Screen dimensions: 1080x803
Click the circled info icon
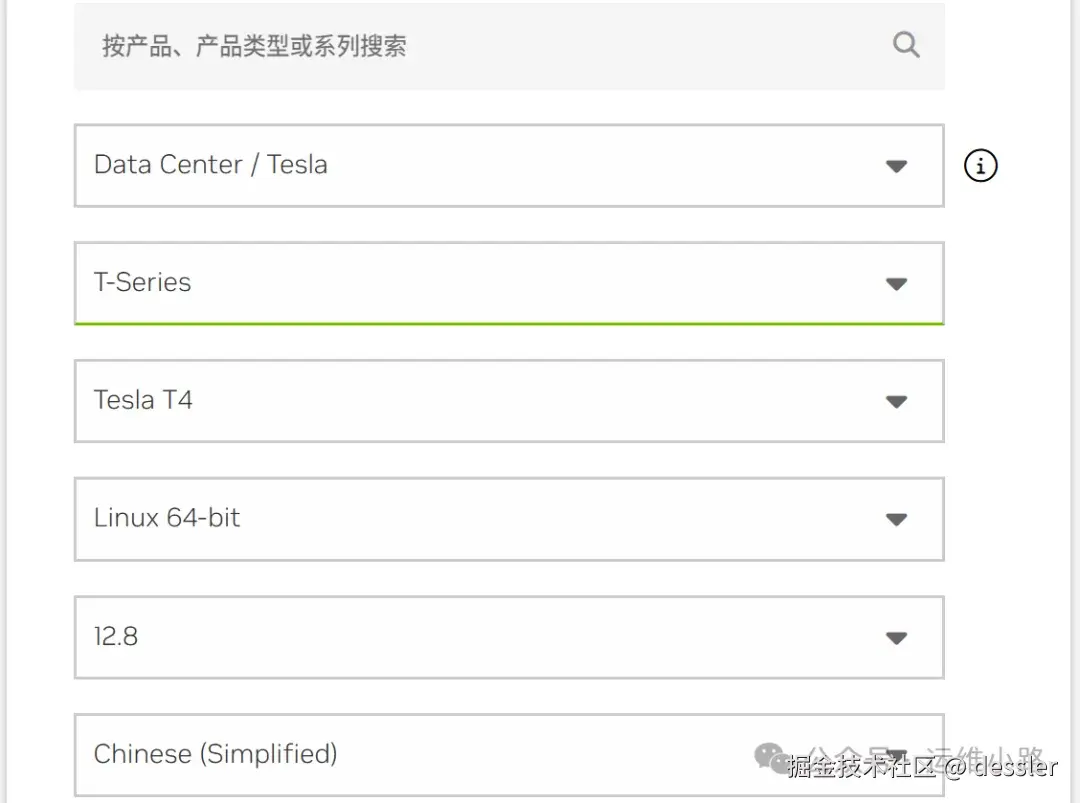980,166
